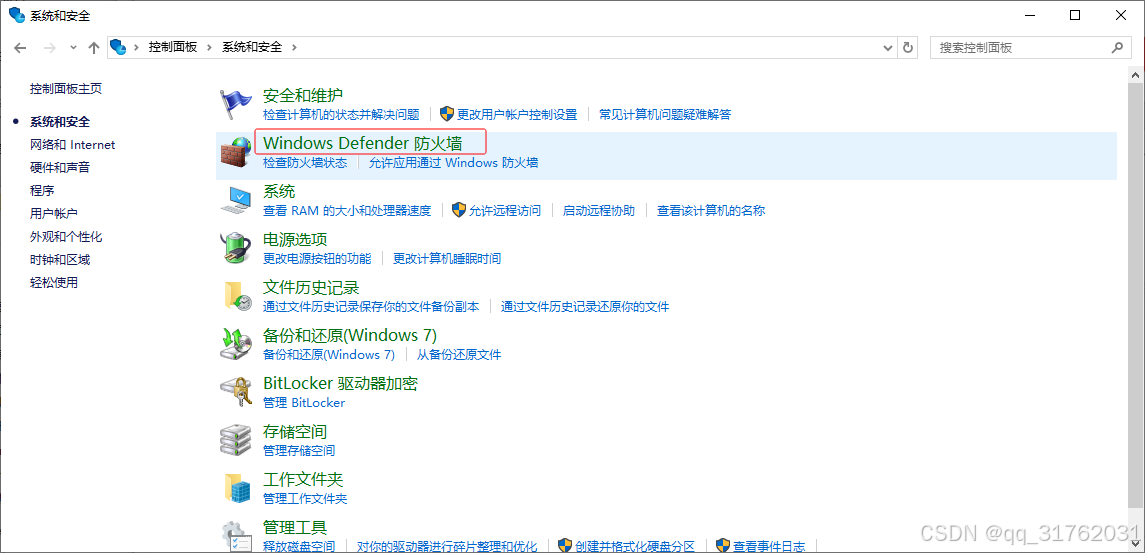
Task: Click 更改计算机睡眠时间 link
Action: pyautogui.click(x=447, y=259)
